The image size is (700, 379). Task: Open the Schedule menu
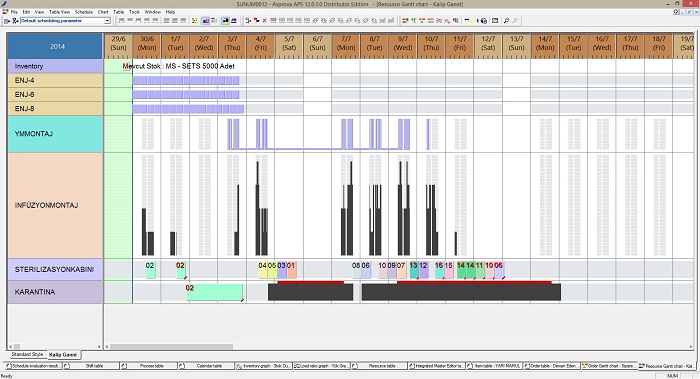(83, 12)
